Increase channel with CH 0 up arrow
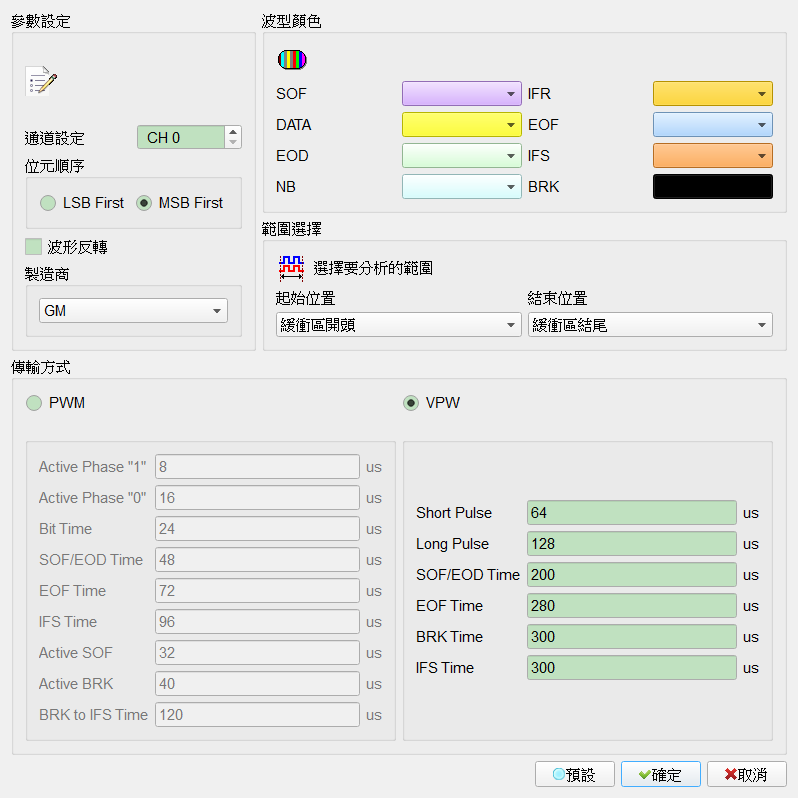Screen dimensions: 798x798 coord(233,132)
